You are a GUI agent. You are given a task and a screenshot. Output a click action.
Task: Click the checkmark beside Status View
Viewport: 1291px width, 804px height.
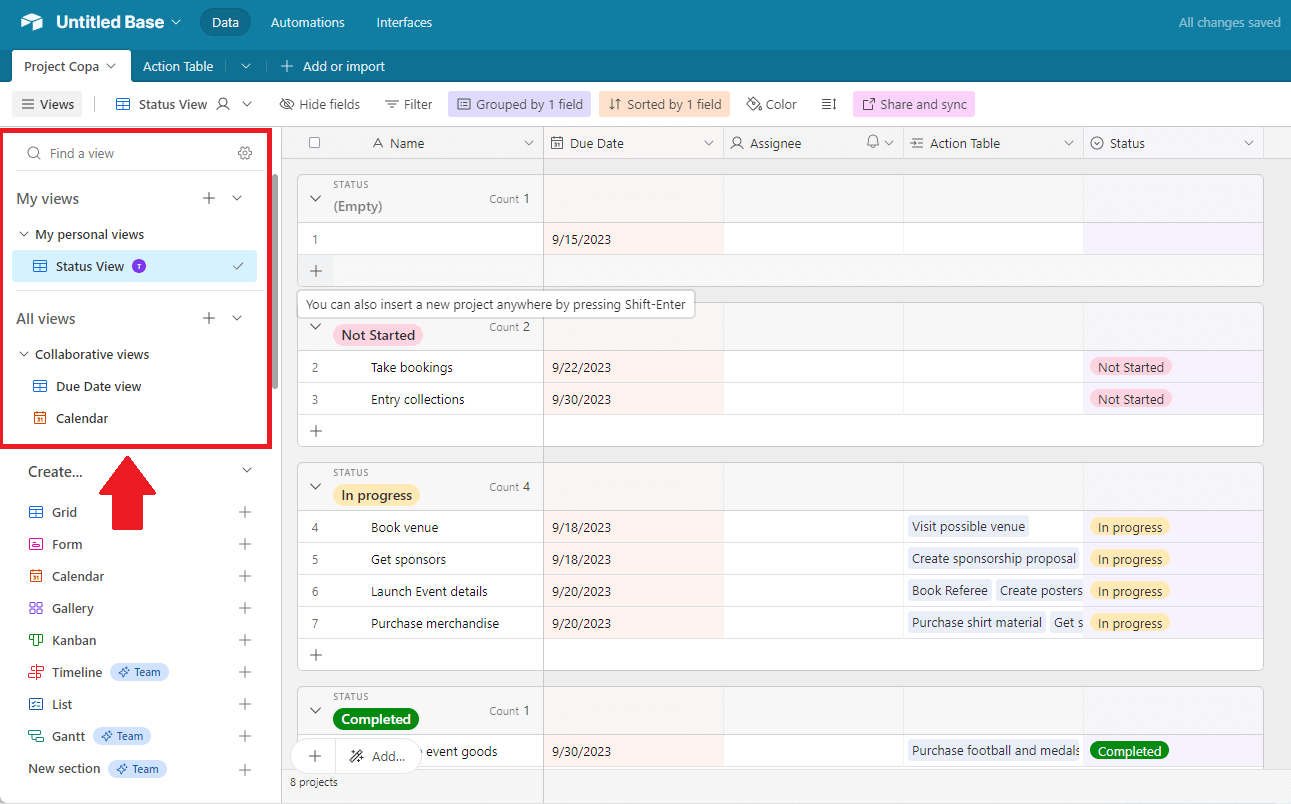[238, 266]
